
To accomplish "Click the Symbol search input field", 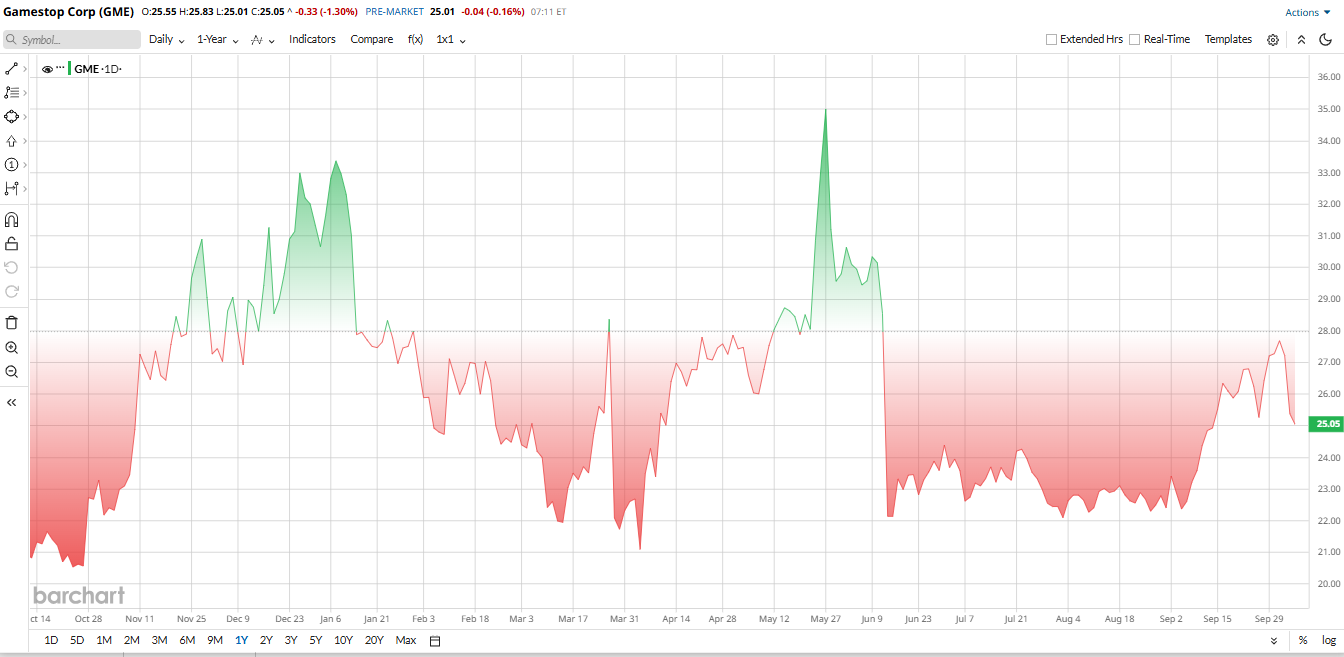I will (x=72, y=40).
